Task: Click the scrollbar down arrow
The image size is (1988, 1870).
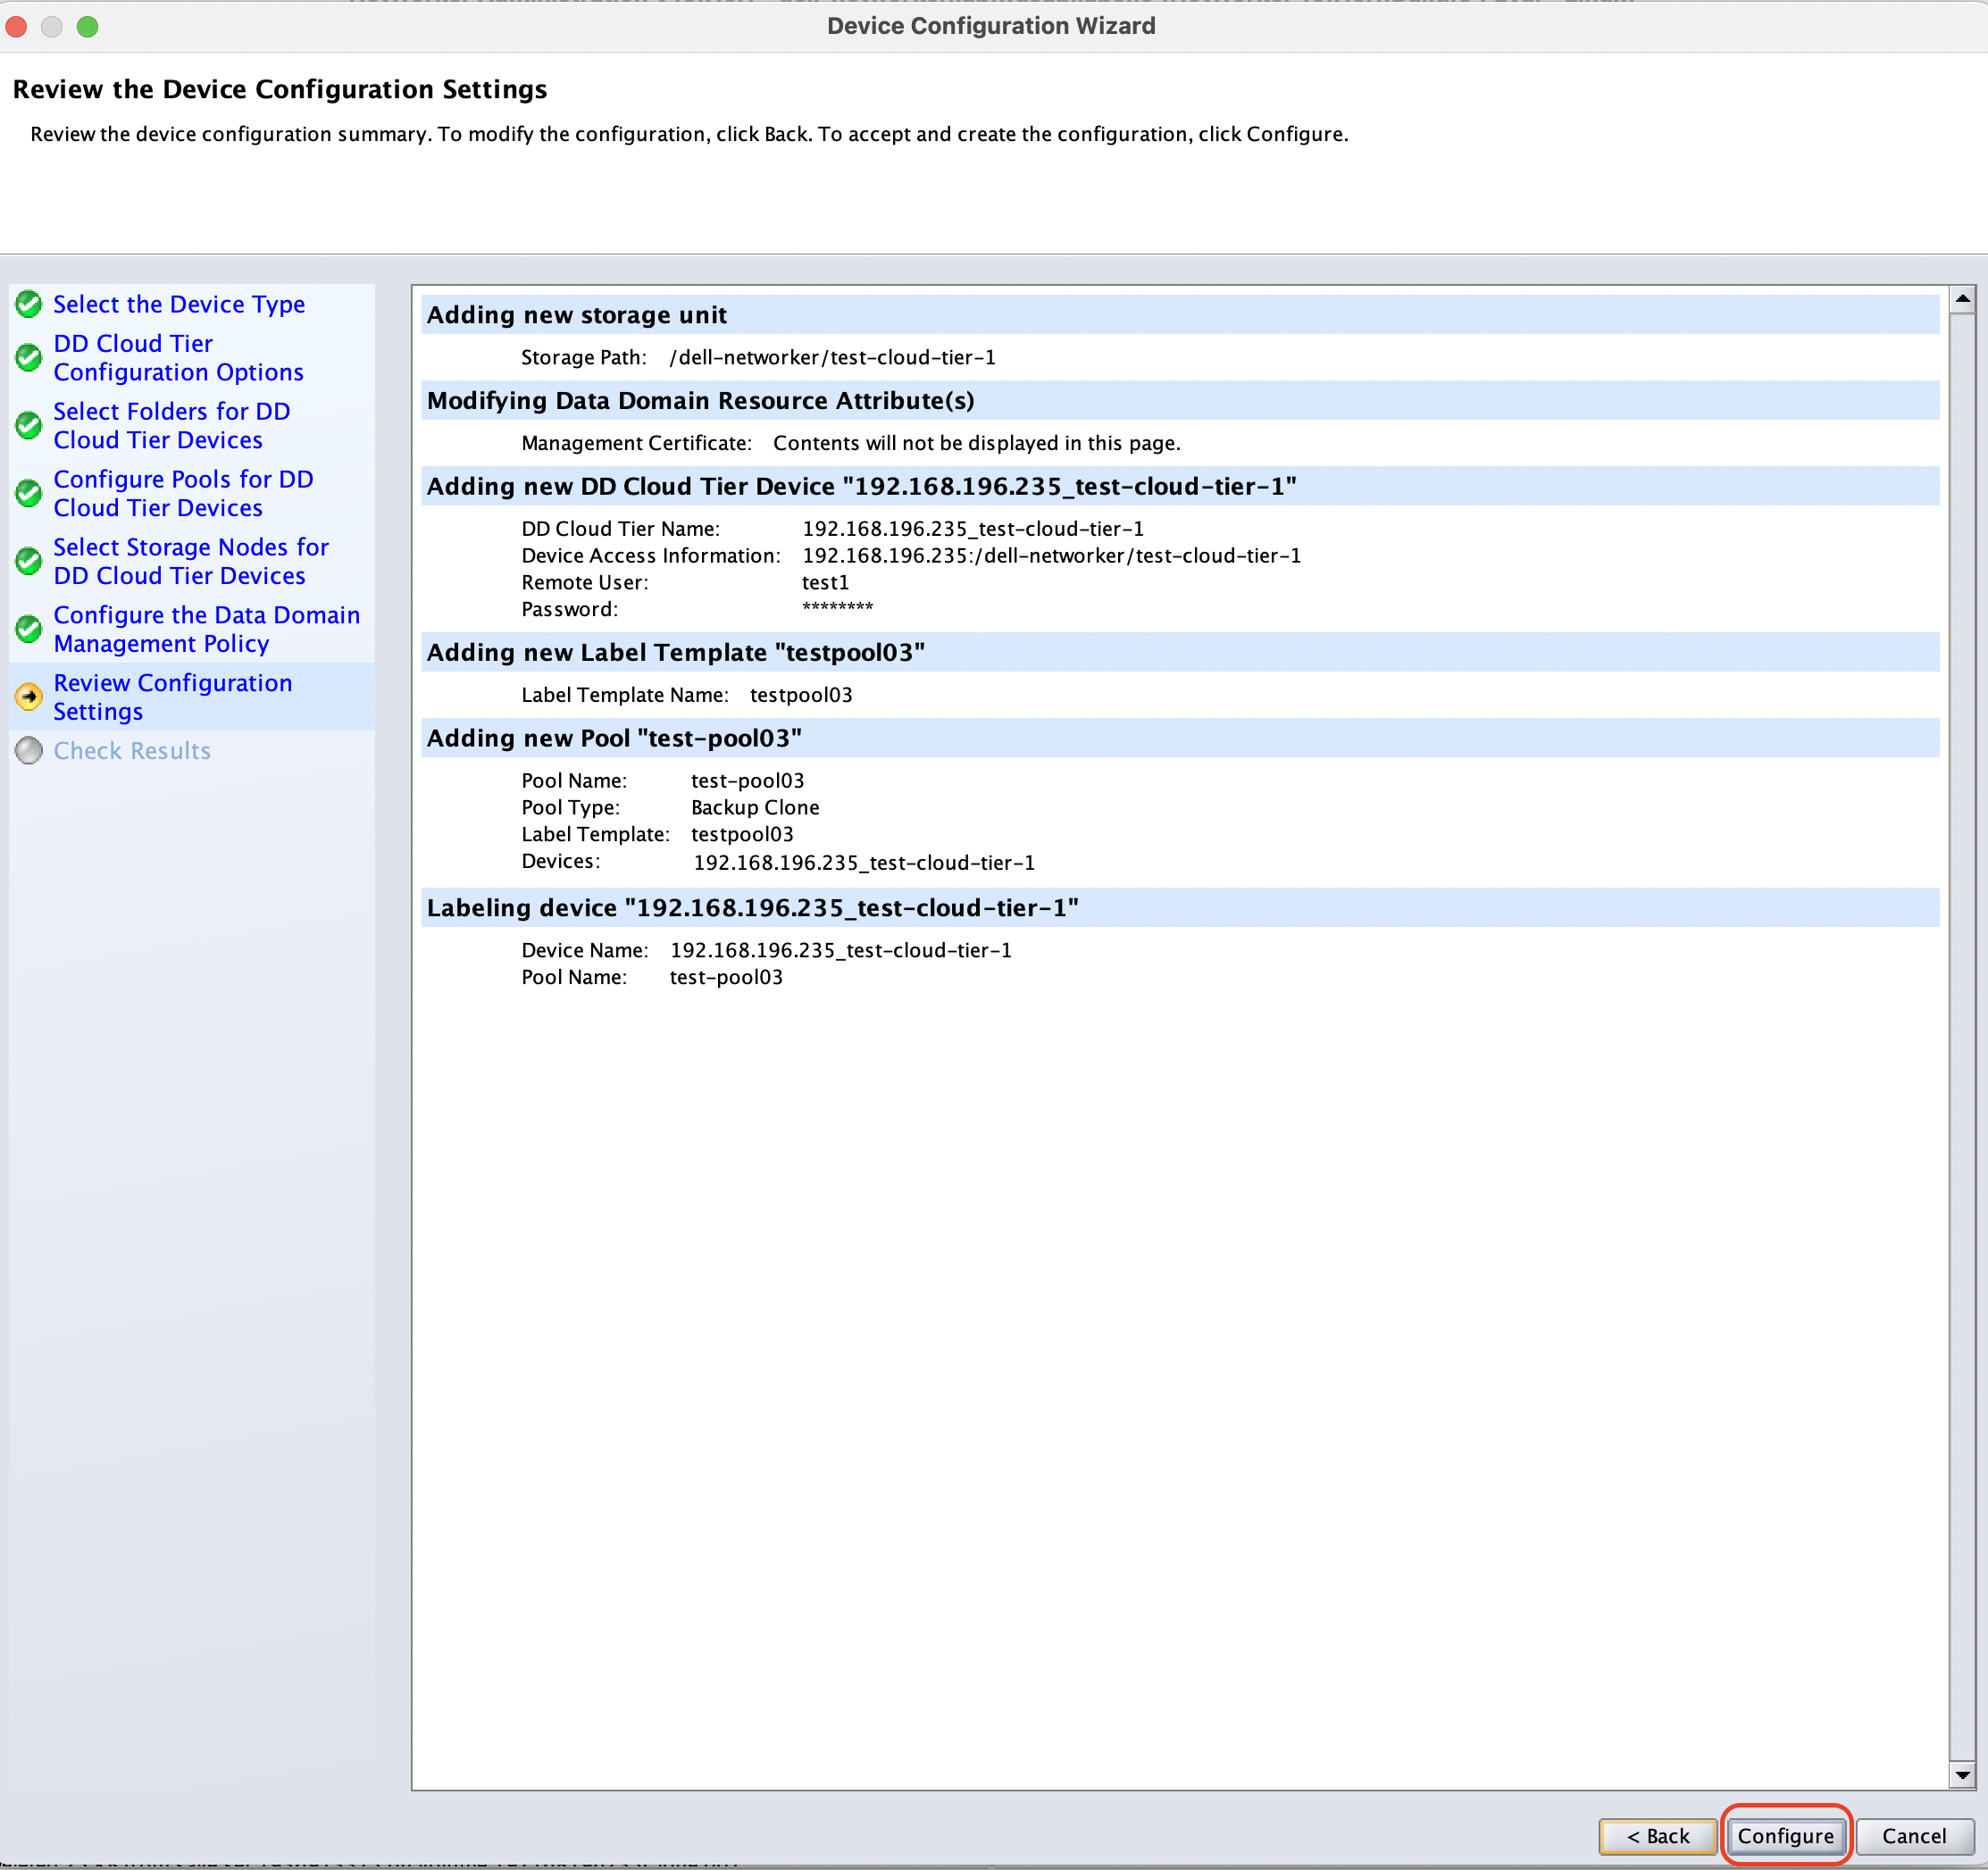Action: point(1962,1776)
